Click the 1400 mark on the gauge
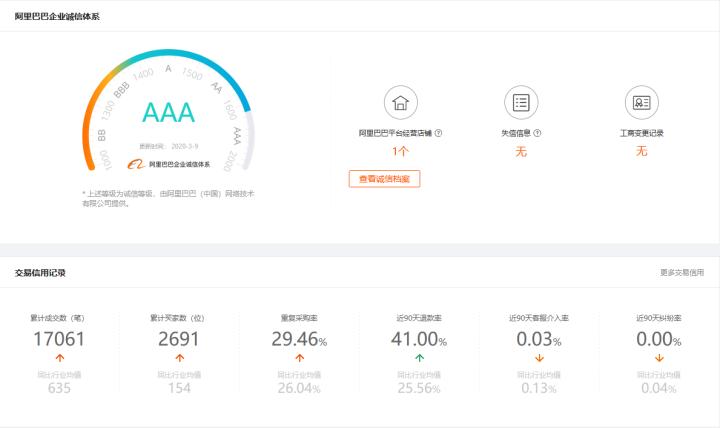 (x=143, y=74)
